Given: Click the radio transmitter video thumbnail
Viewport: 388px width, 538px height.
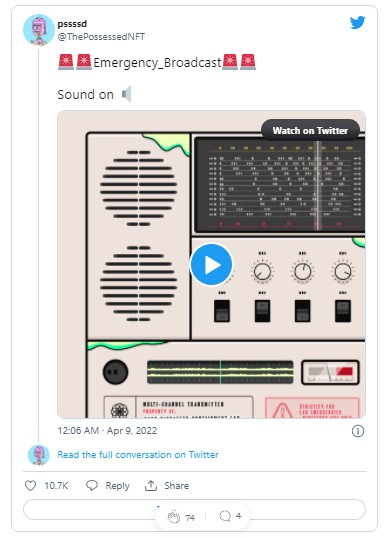Looking at the screenshot, I should click(211, 264).
